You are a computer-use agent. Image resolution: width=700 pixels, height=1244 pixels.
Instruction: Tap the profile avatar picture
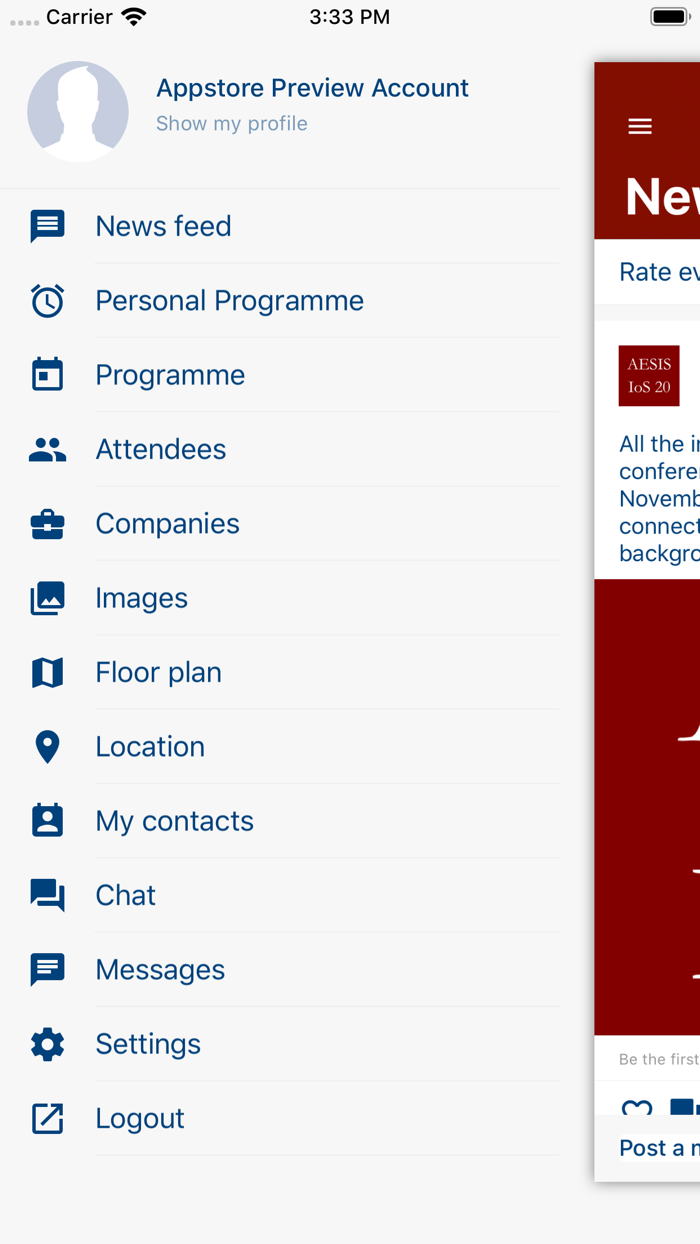coord(78,111)
